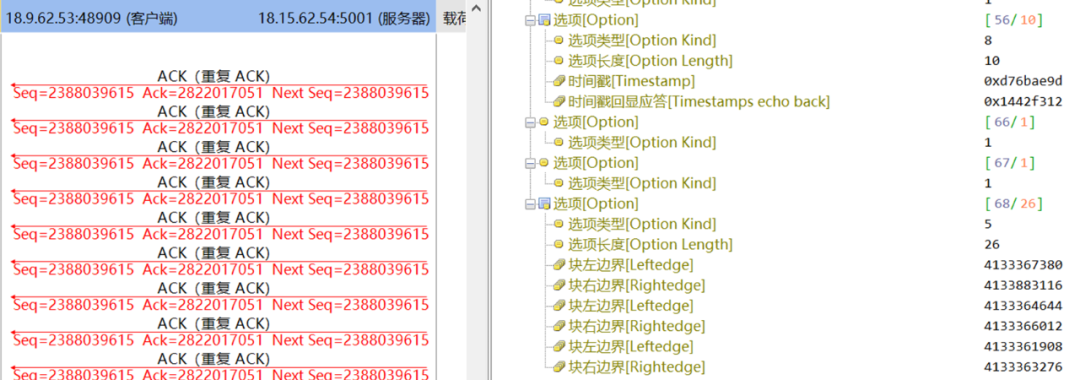This screenshot has width=1080, height=380.
Task: Click the Option node icon at 68/26
Action: pos(544,204)
